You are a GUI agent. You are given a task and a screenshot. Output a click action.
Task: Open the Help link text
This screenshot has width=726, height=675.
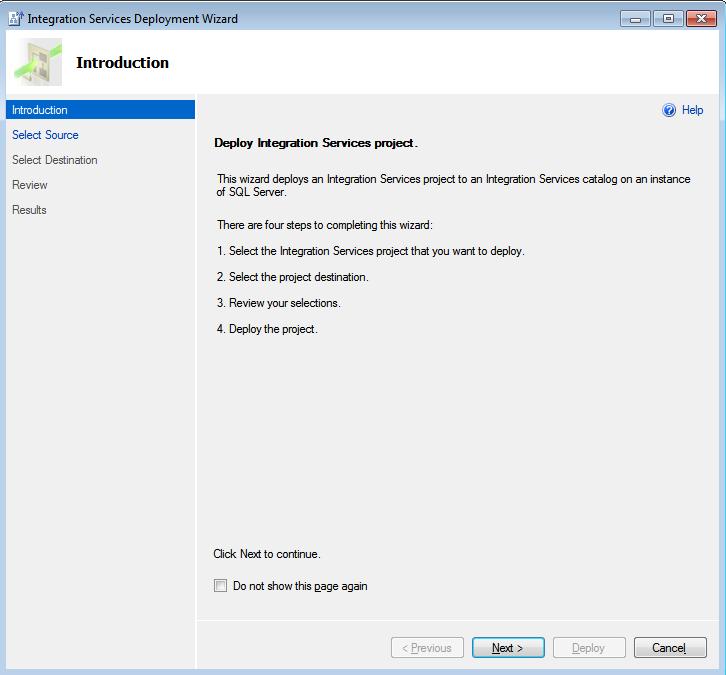pyautogui.click(x=692, y=110)
